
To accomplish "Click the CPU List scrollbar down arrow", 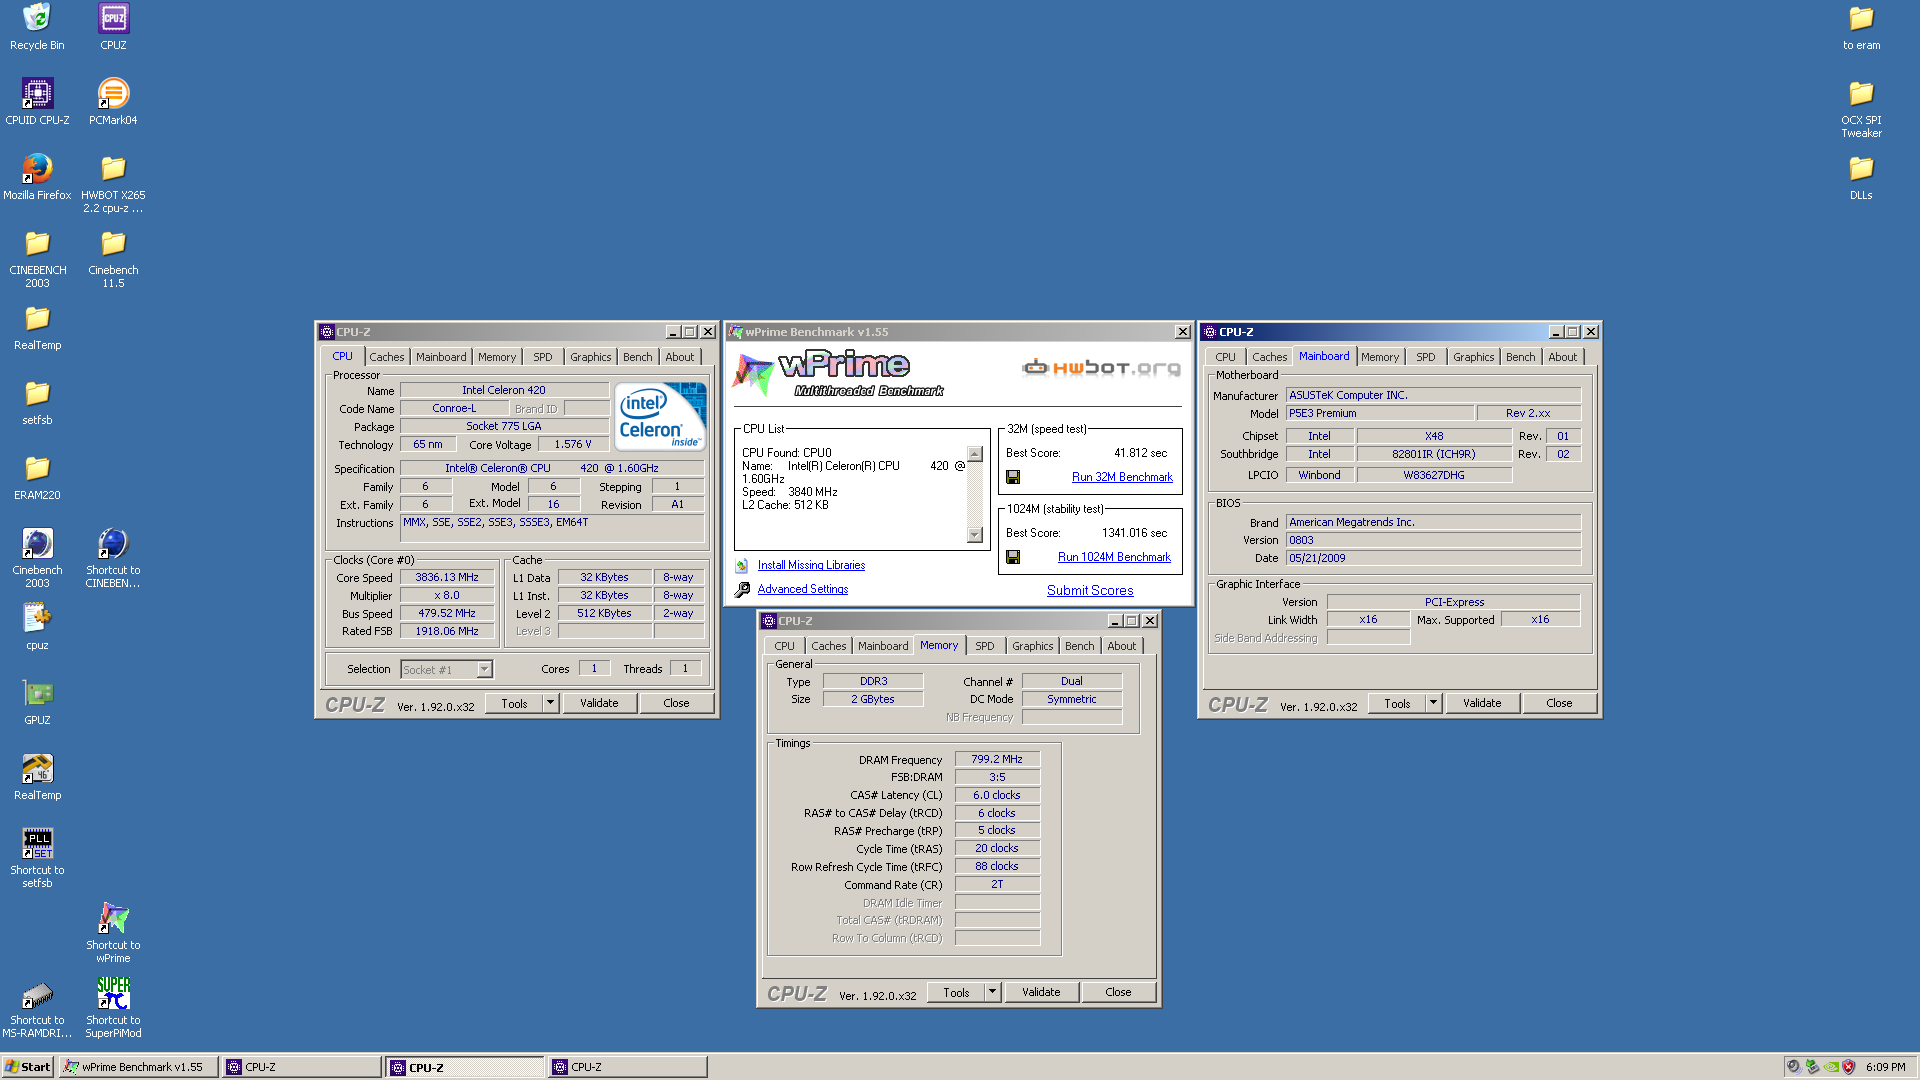I will pos(975,535).
